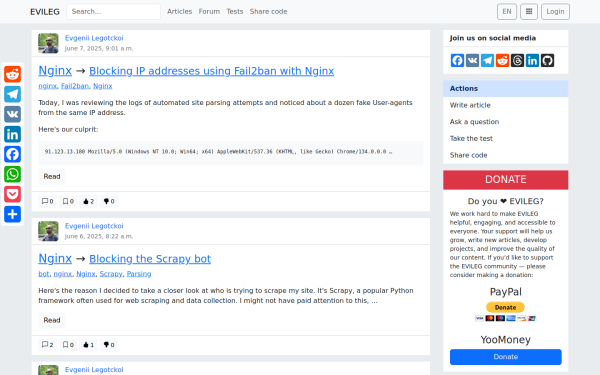Open more share options plus icon
Screen dimensions: 600x375
[12, 214]
